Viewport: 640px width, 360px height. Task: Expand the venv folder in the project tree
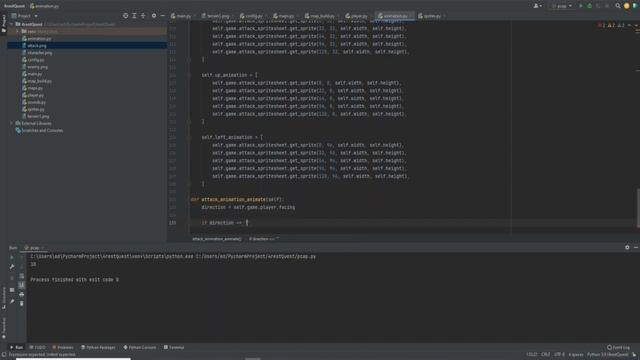point(17,31)
